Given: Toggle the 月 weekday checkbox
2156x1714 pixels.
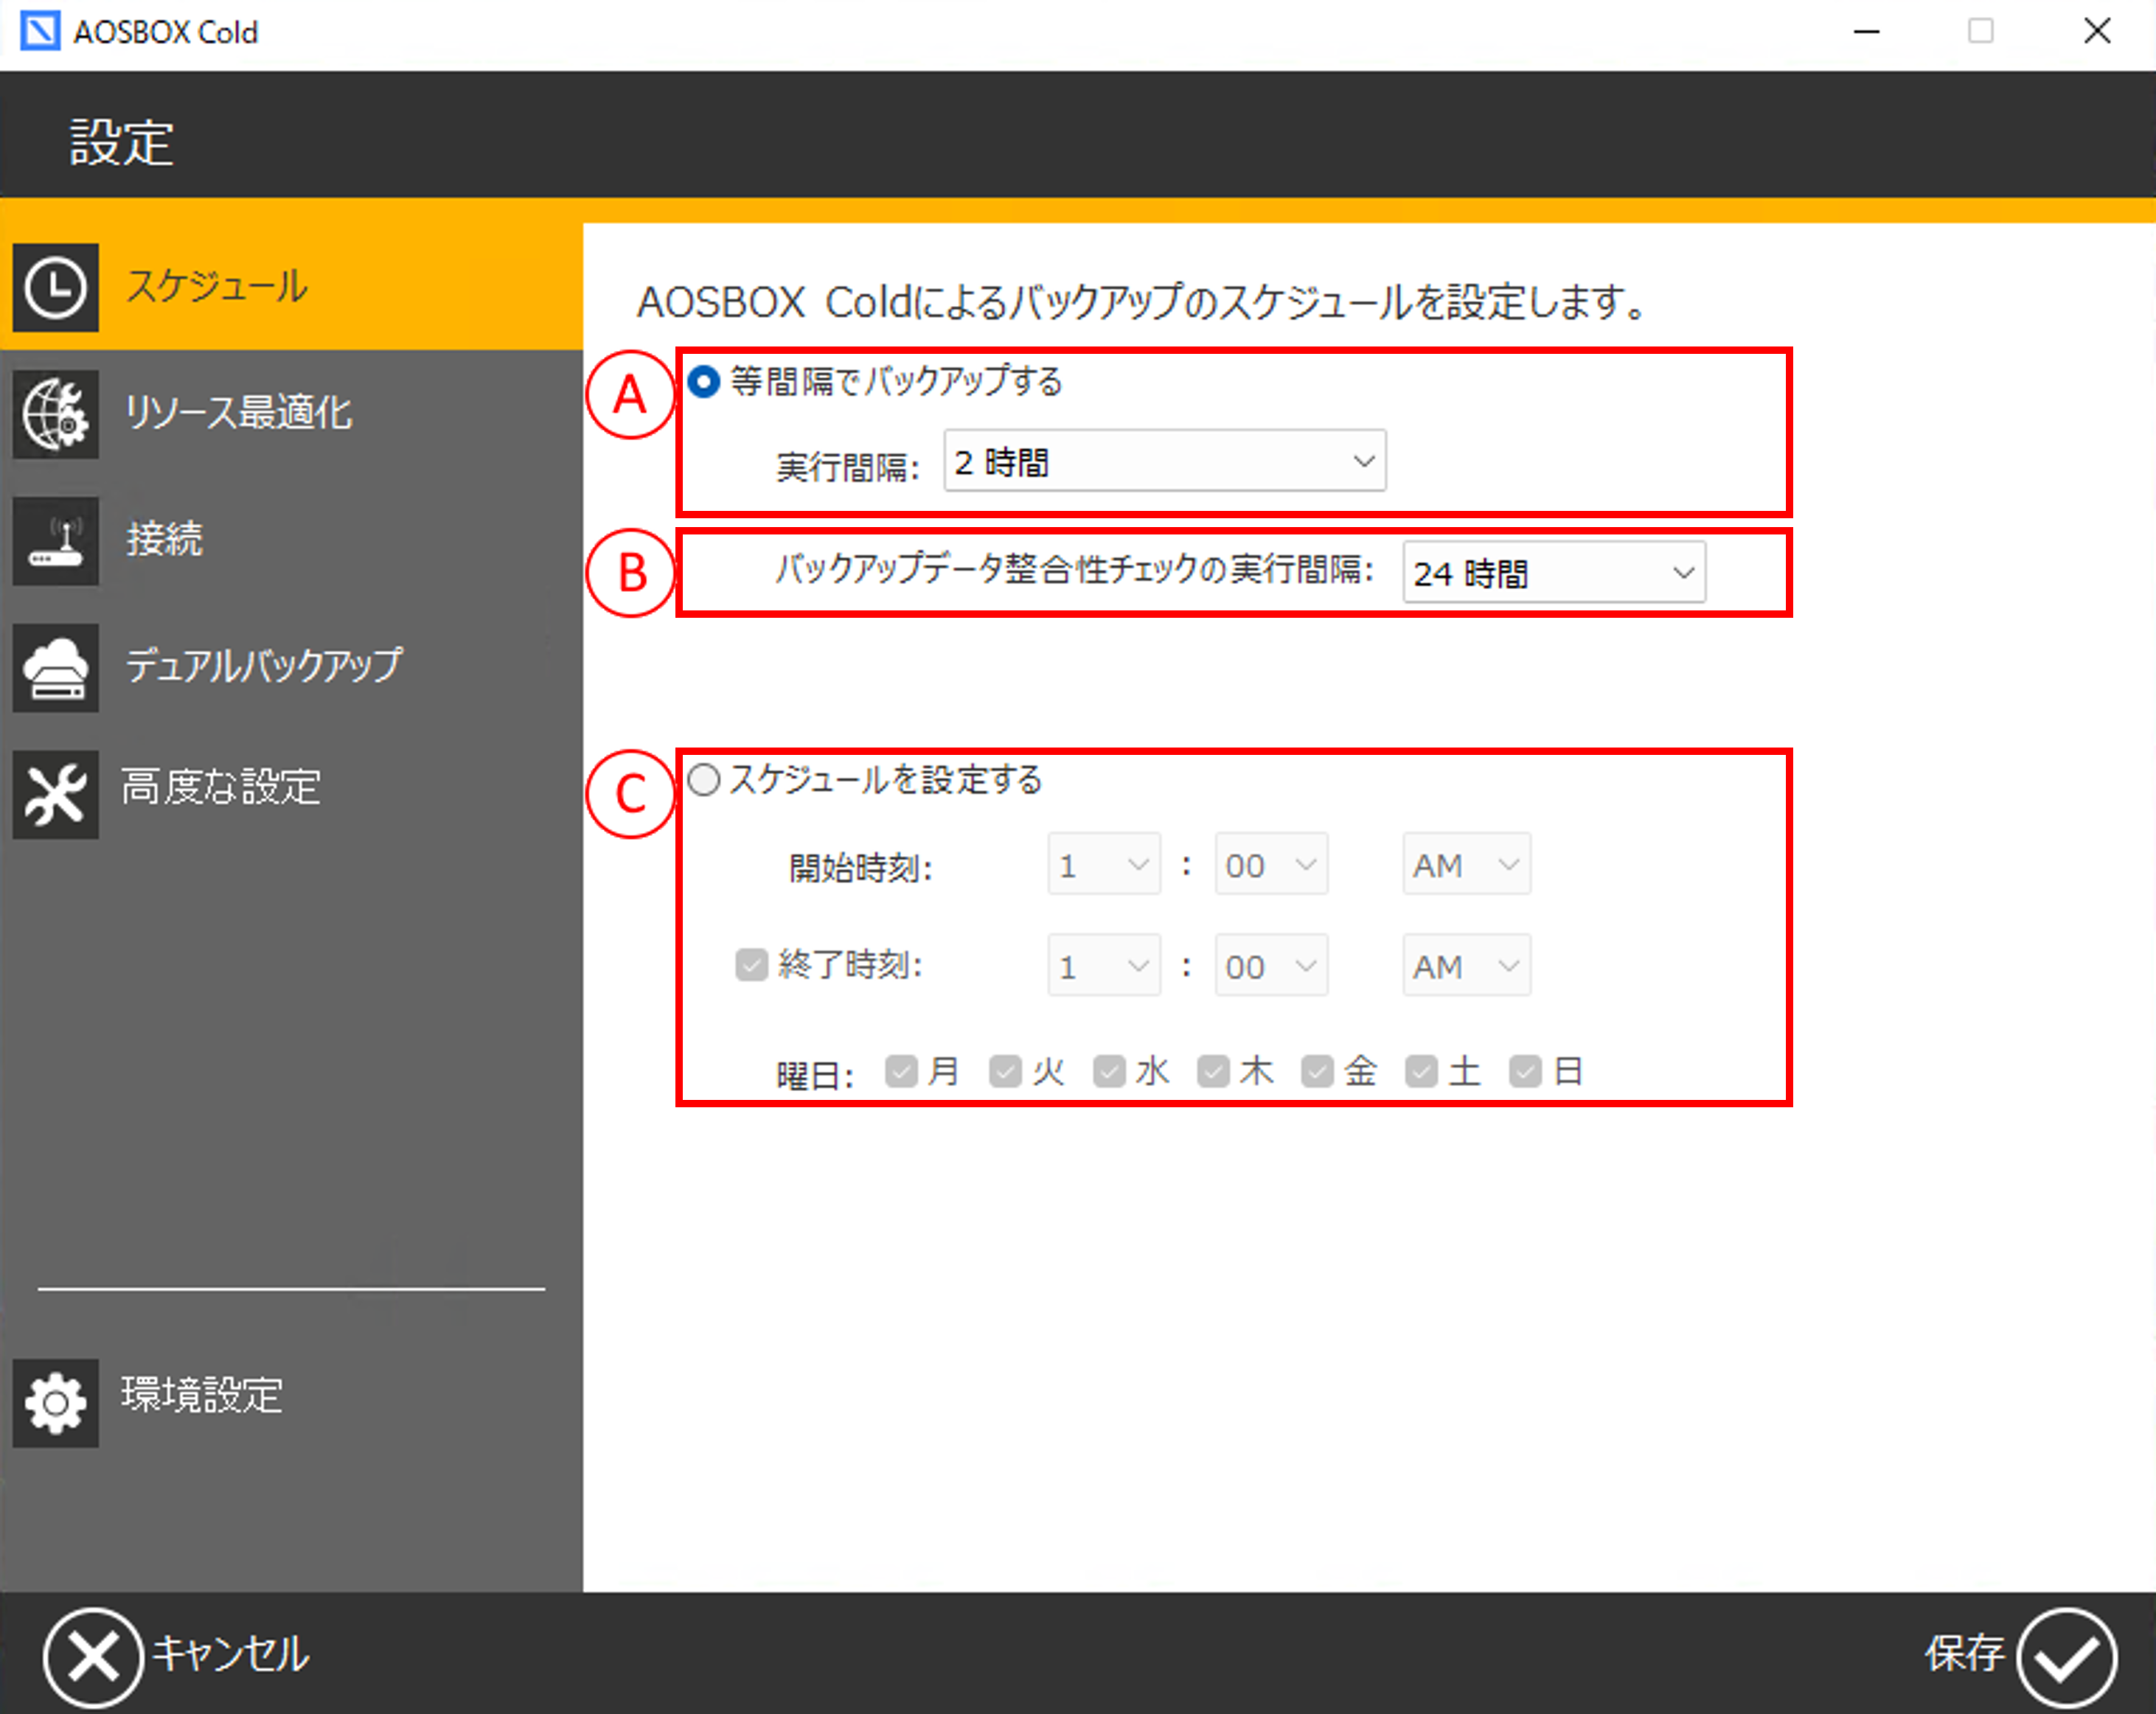Looking at the screenshot, I should pyautogui.click(x=901, y=1072).
